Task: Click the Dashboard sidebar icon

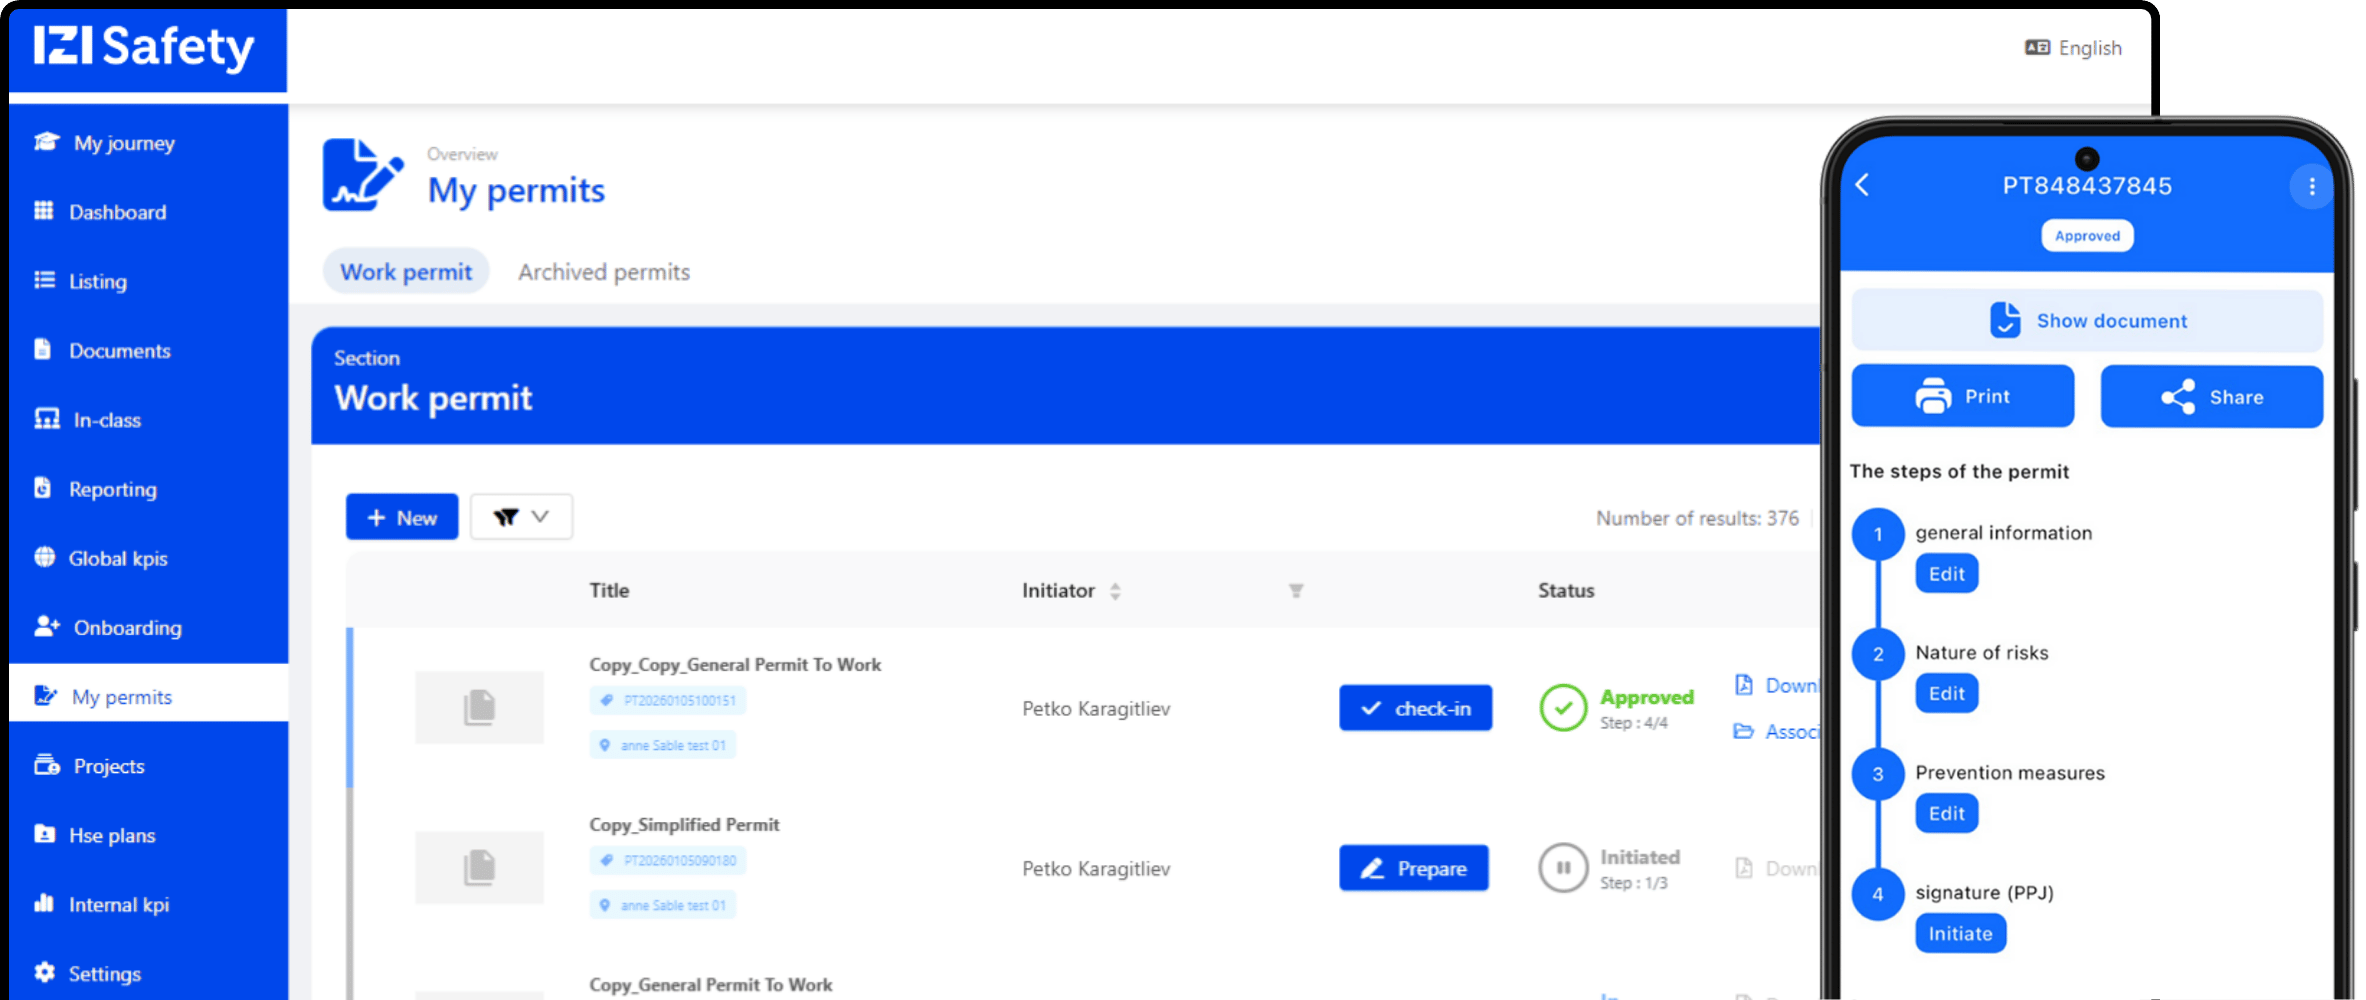Action: pos(44,211)
